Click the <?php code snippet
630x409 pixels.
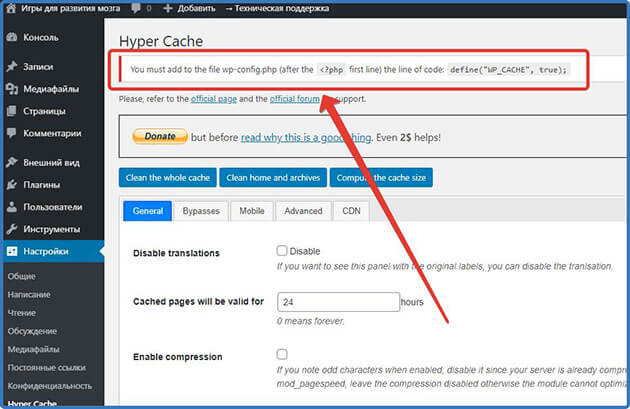[x=331, y=70]
